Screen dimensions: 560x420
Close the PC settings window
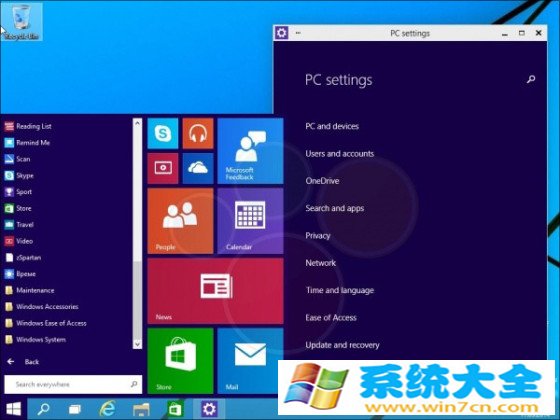[x=539, y=33]
